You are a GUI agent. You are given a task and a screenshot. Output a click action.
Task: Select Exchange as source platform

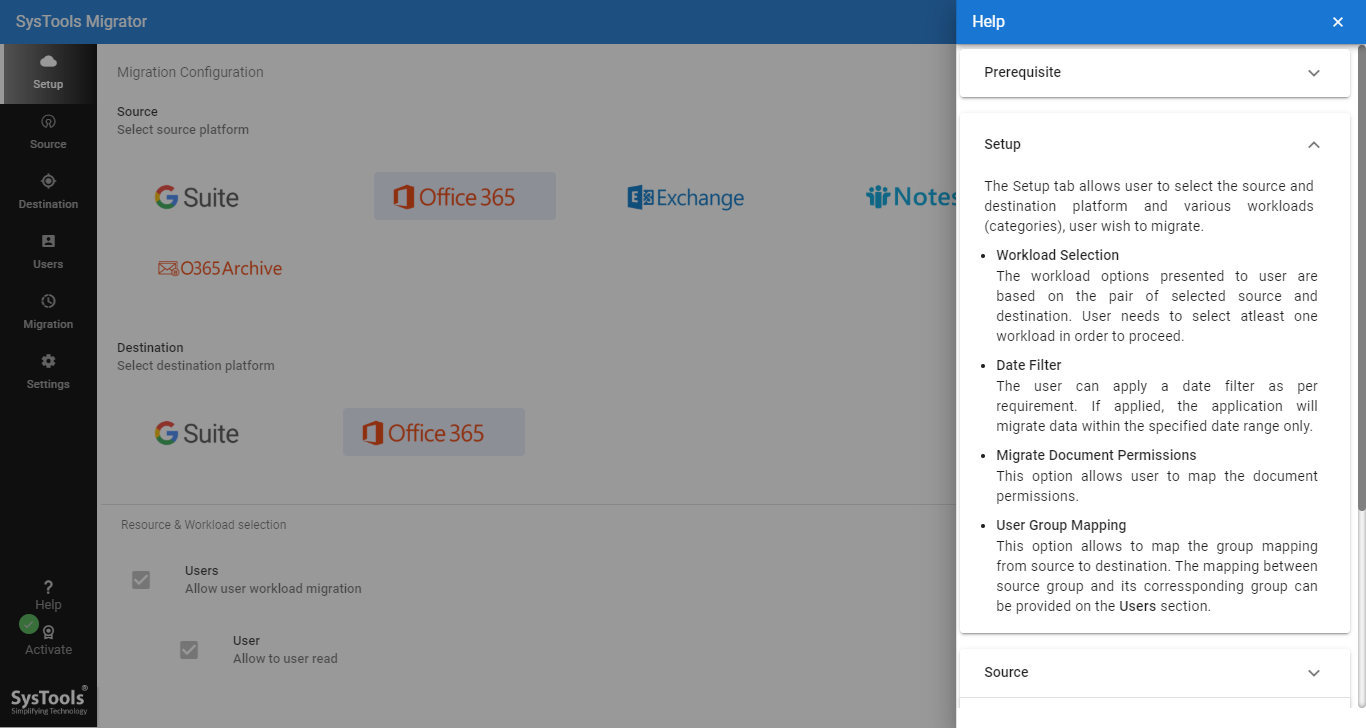point(686,197)
